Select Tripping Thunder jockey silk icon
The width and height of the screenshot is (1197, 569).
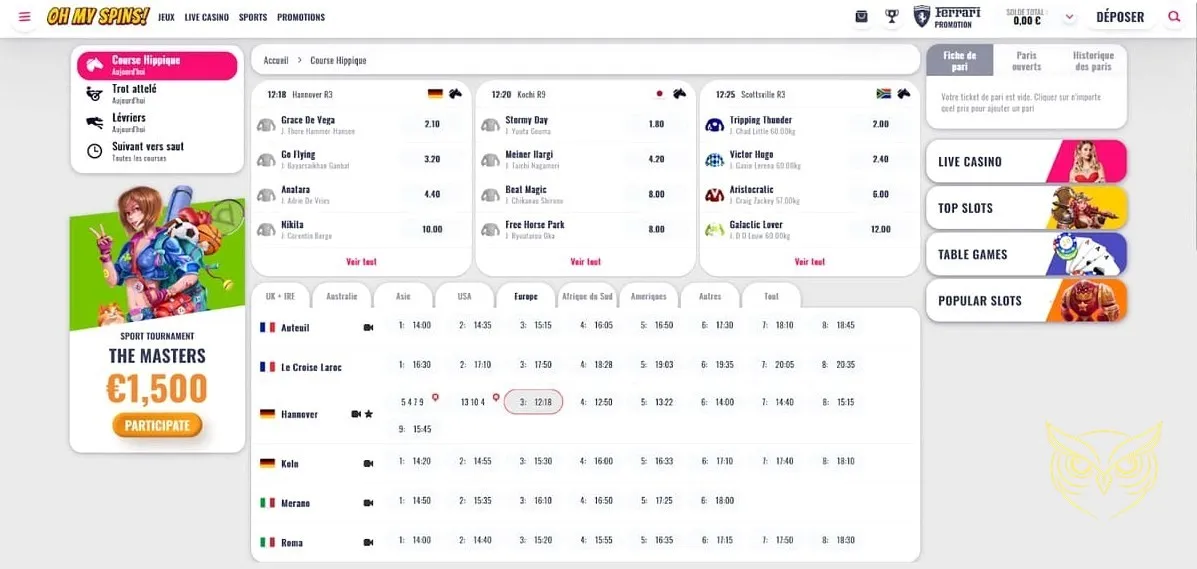(714, 125)
